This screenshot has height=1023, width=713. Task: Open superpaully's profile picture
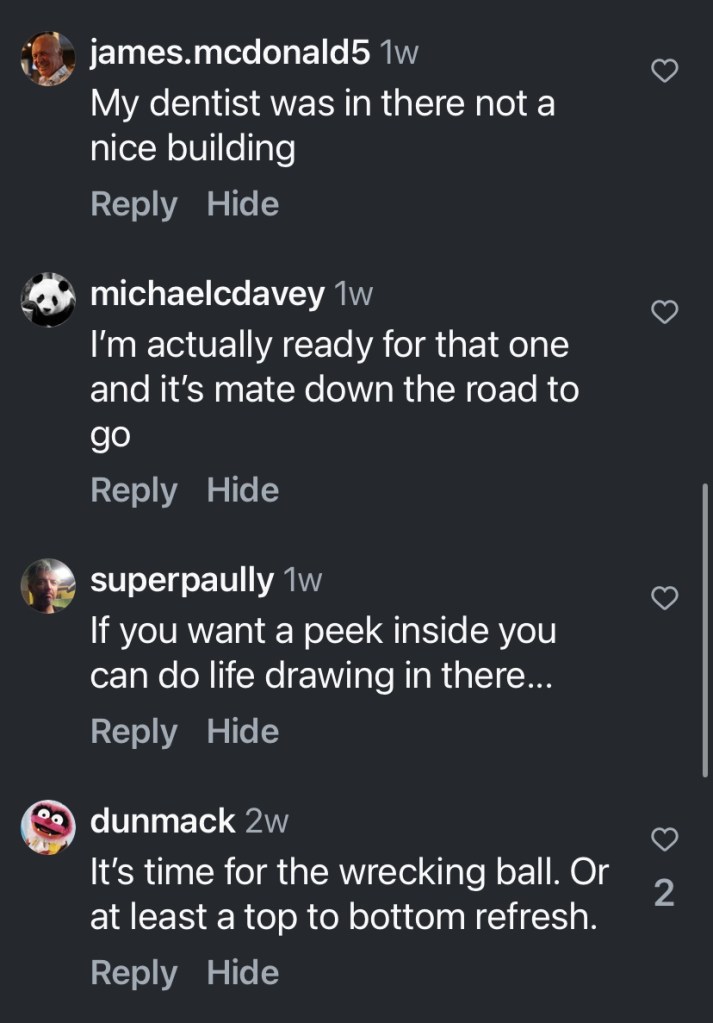(48, 585)
